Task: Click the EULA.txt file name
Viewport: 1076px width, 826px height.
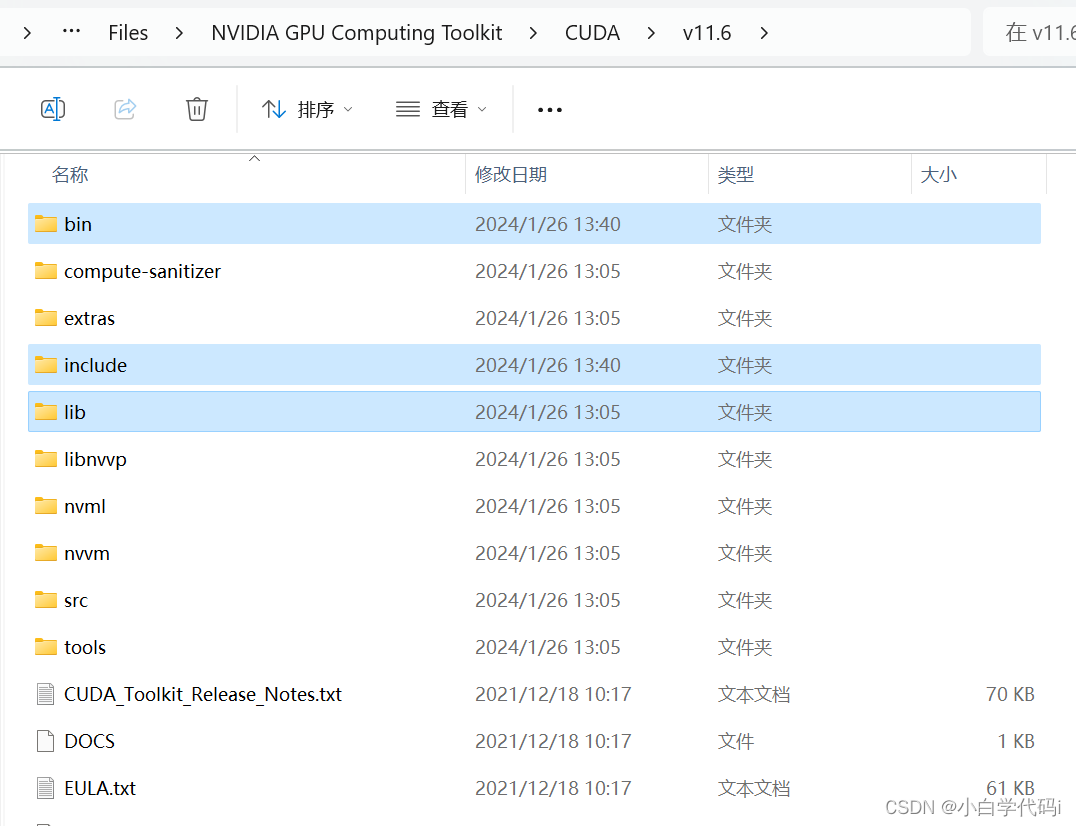Action: click(x=100, y=788)
